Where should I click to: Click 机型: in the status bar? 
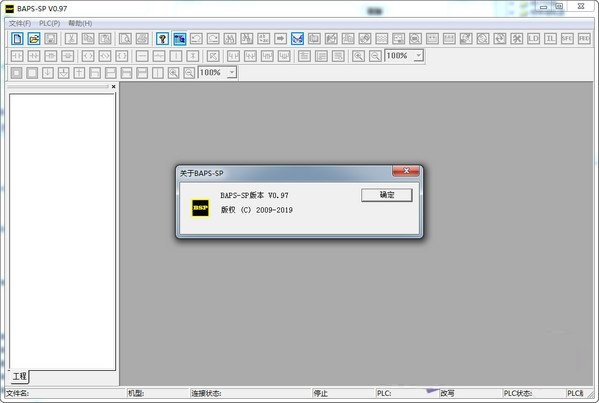coord(136,393)
